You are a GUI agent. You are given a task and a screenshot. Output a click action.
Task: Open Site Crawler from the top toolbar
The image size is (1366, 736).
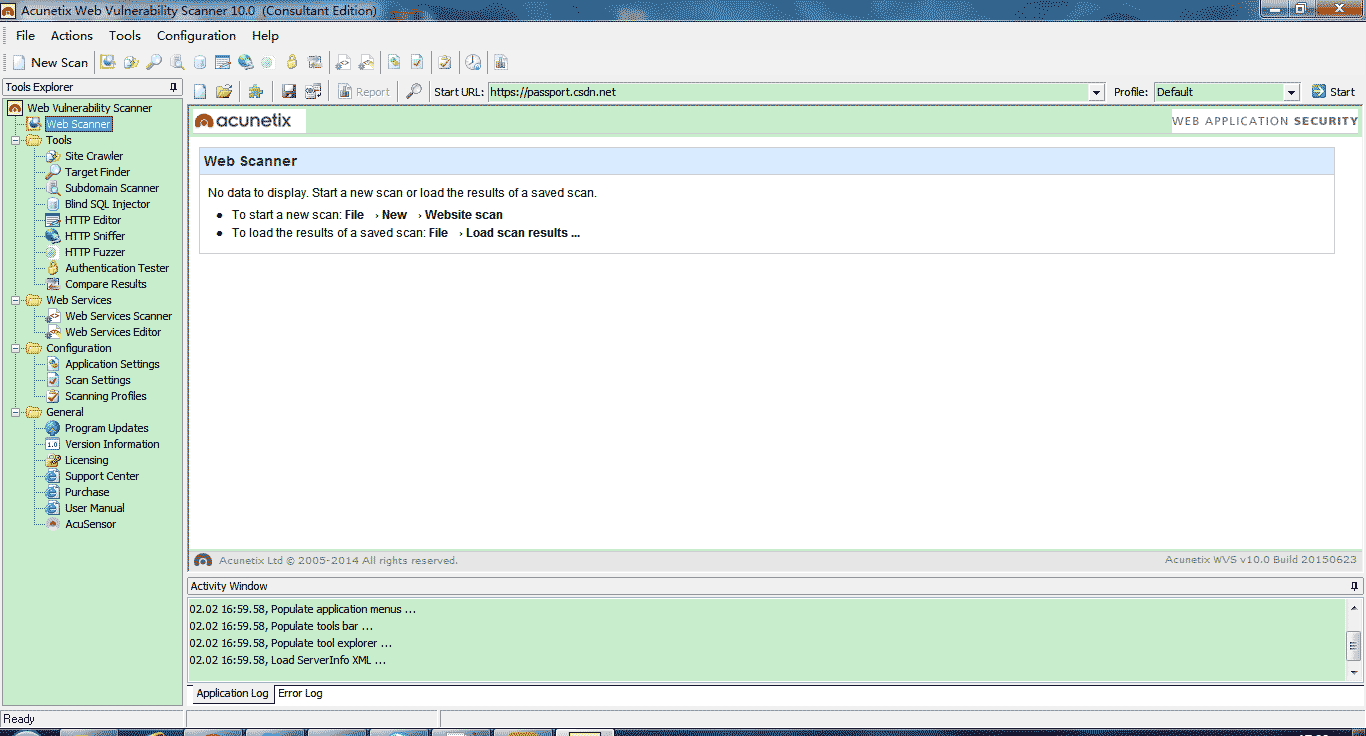(x=131, y=62)
